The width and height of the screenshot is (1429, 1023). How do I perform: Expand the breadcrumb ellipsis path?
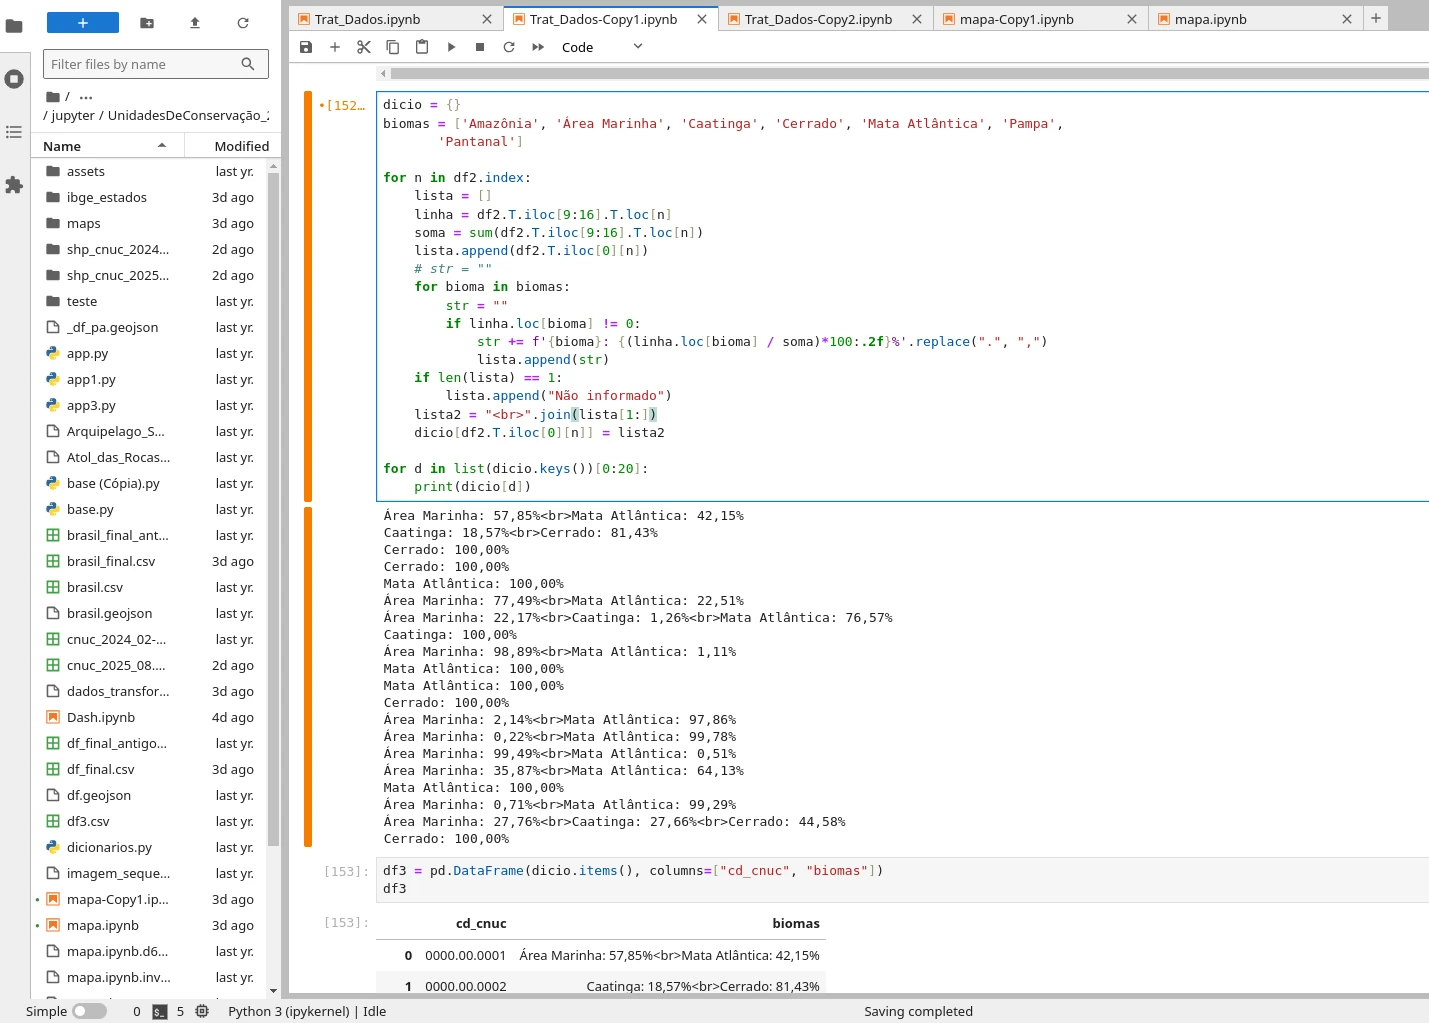click(x=86, y=97)
